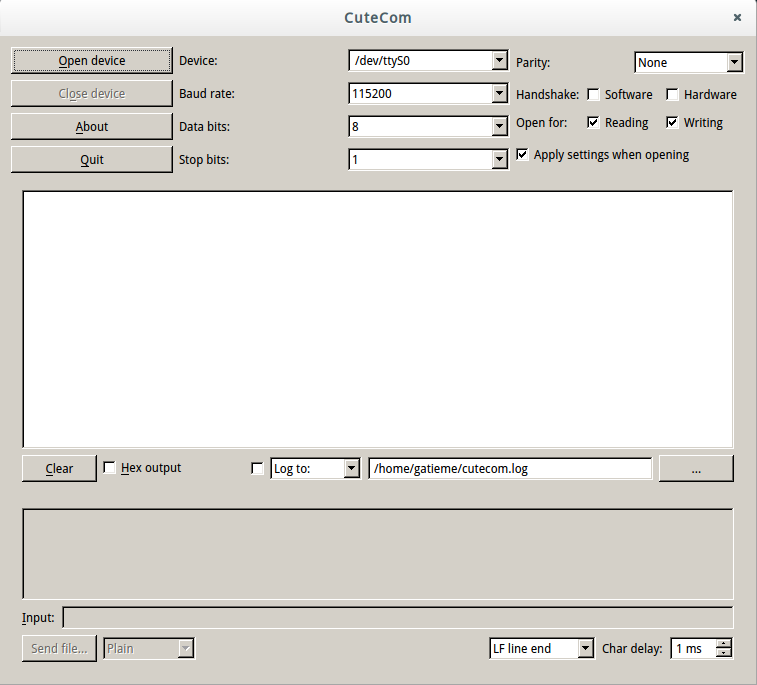Click the Char delay: label

(x=632, y=649)
